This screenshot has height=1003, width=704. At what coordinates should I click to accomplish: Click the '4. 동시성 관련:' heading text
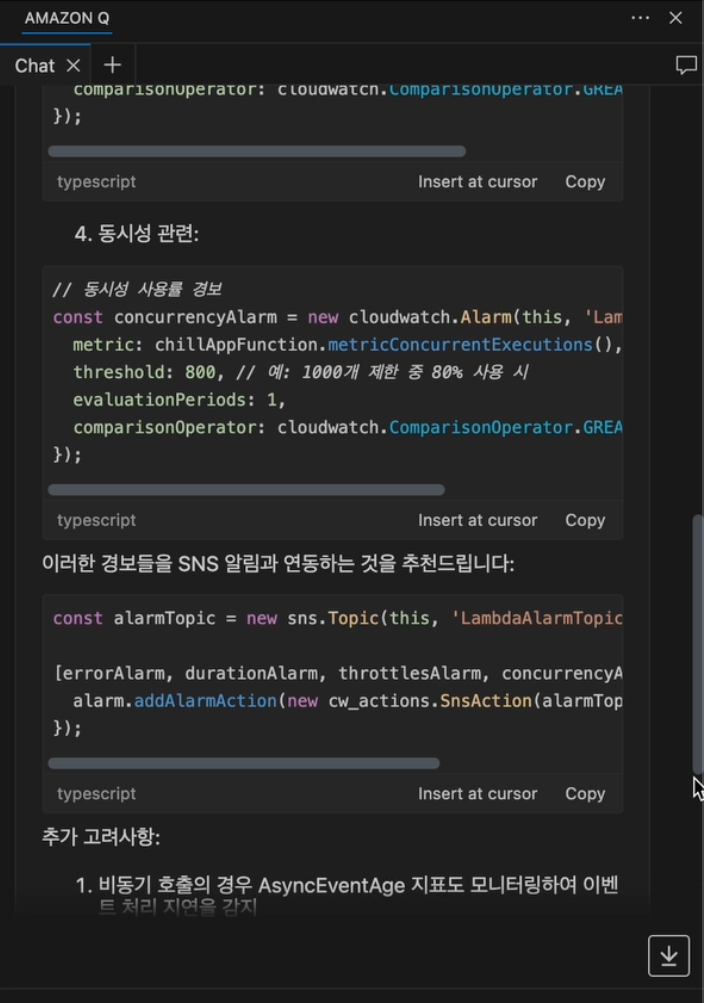[136, 233]
